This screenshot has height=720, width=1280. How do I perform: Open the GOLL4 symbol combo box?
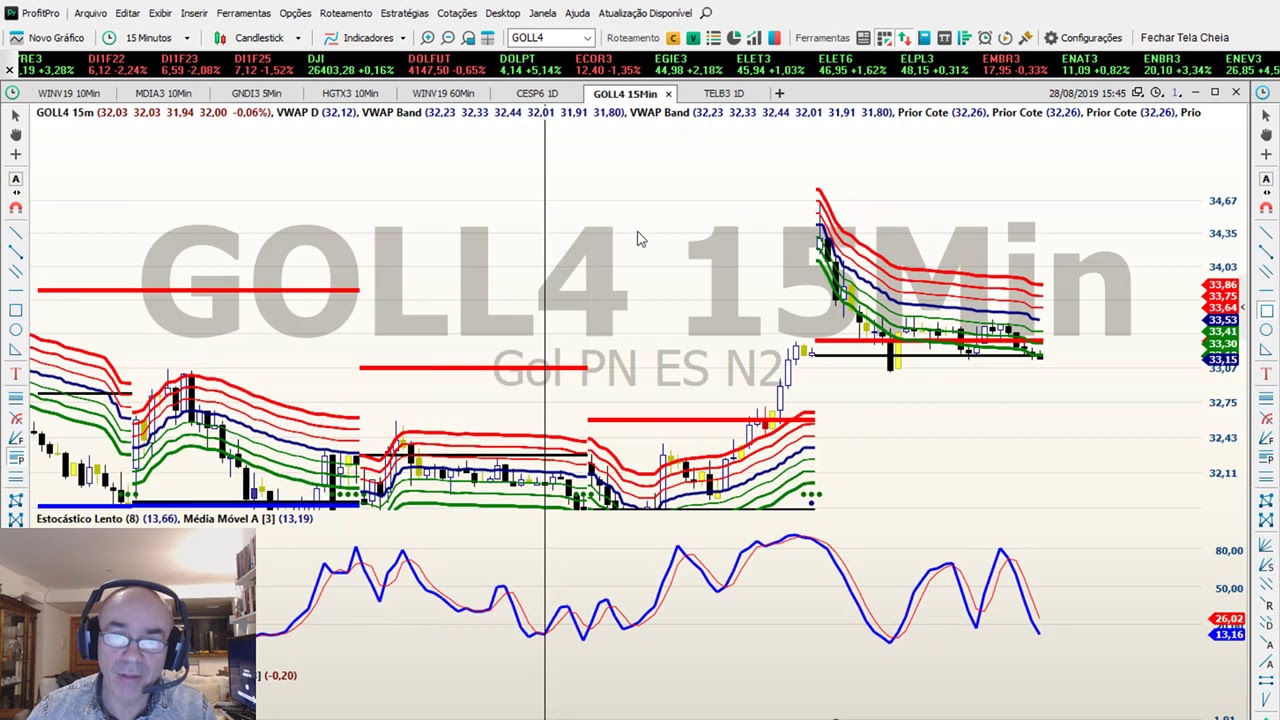pos(551,38)
